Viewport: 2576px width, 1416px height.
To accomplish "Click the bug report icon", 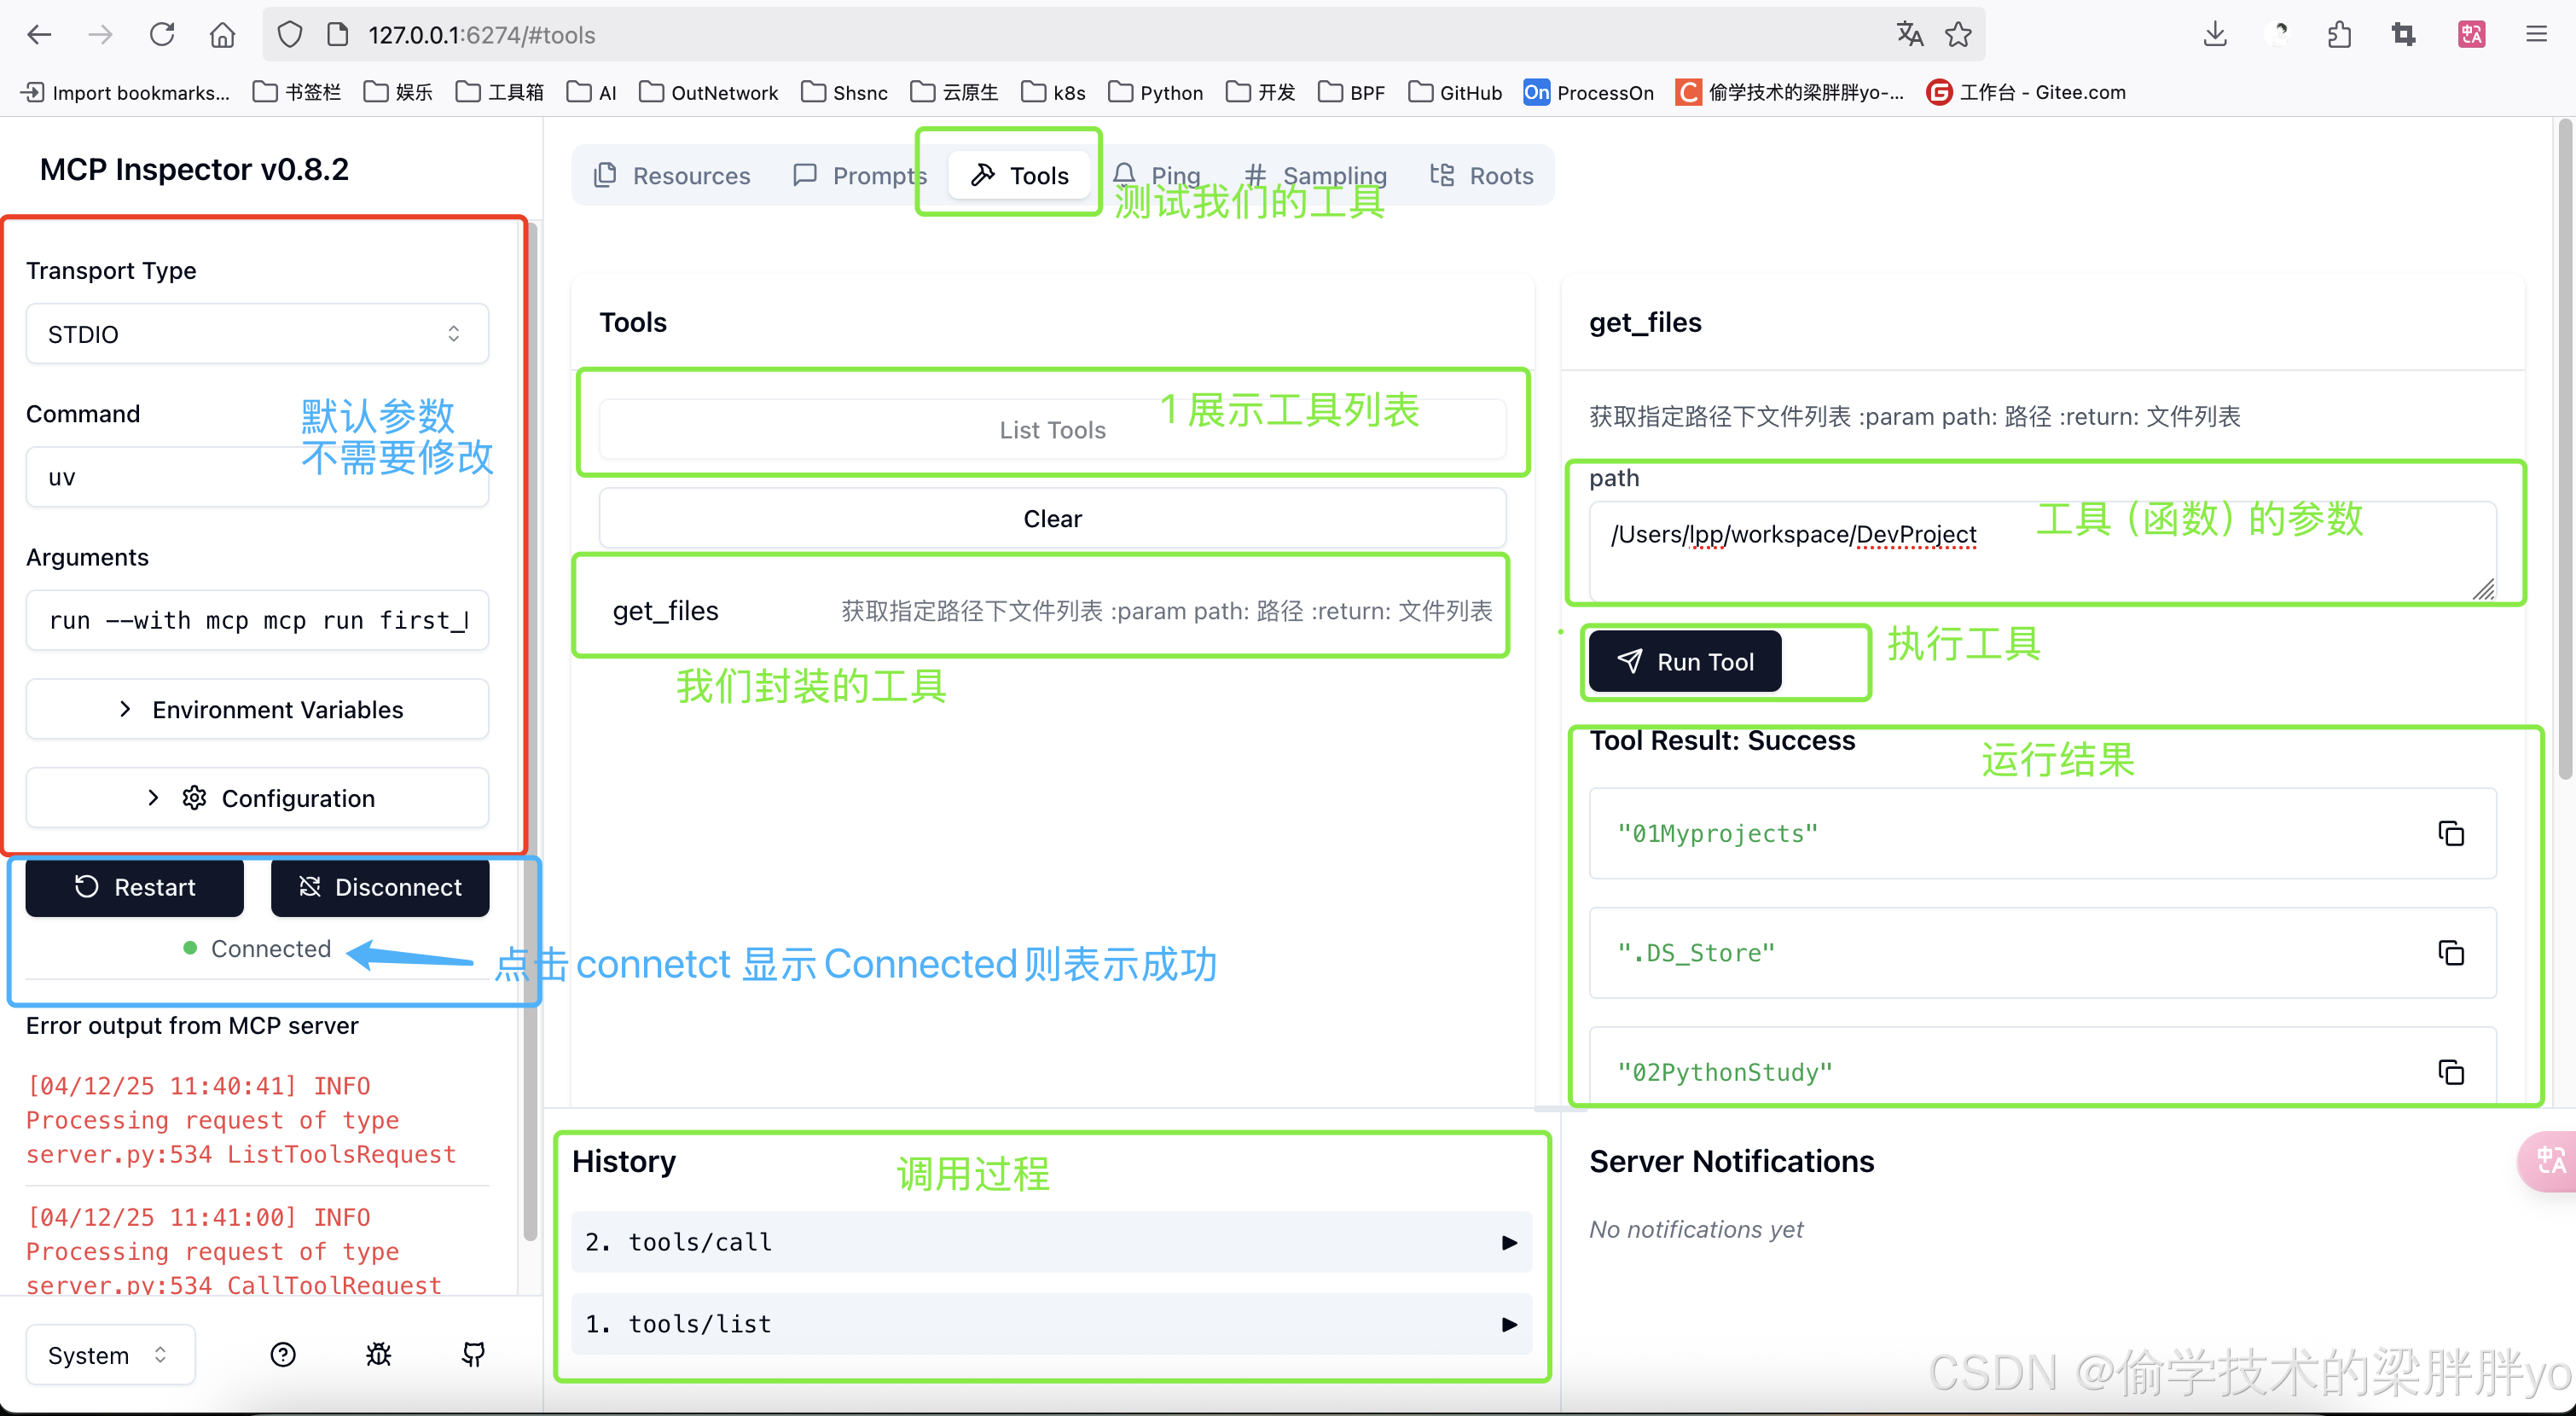I will 378,1355.
